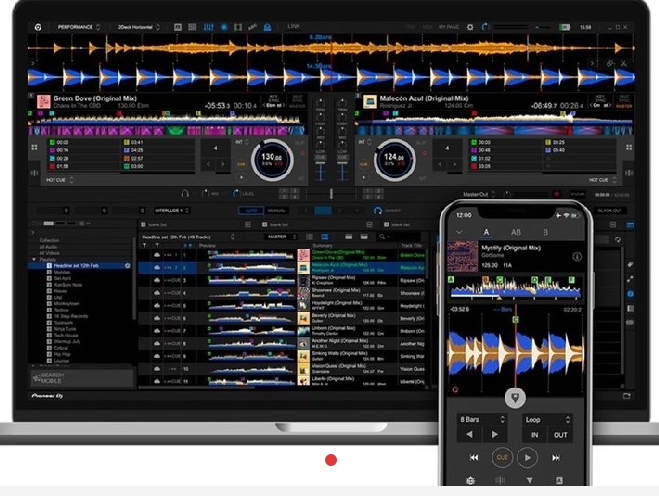The height and width of the screenshot is (496, 659).
Task: Tap phone bottom-bar down-triangle icon
Action: (529, 480)
